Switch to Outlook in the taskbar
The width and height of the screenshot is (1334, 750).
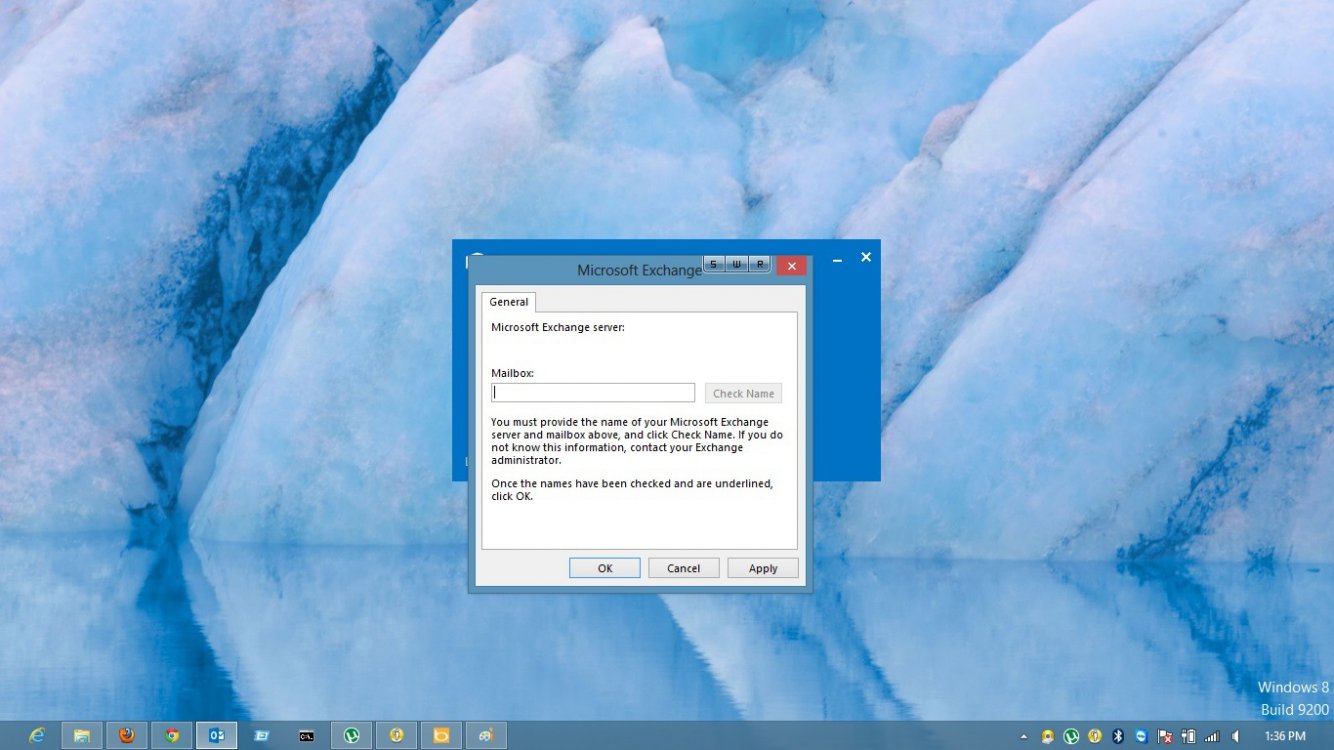coord(217,735)
